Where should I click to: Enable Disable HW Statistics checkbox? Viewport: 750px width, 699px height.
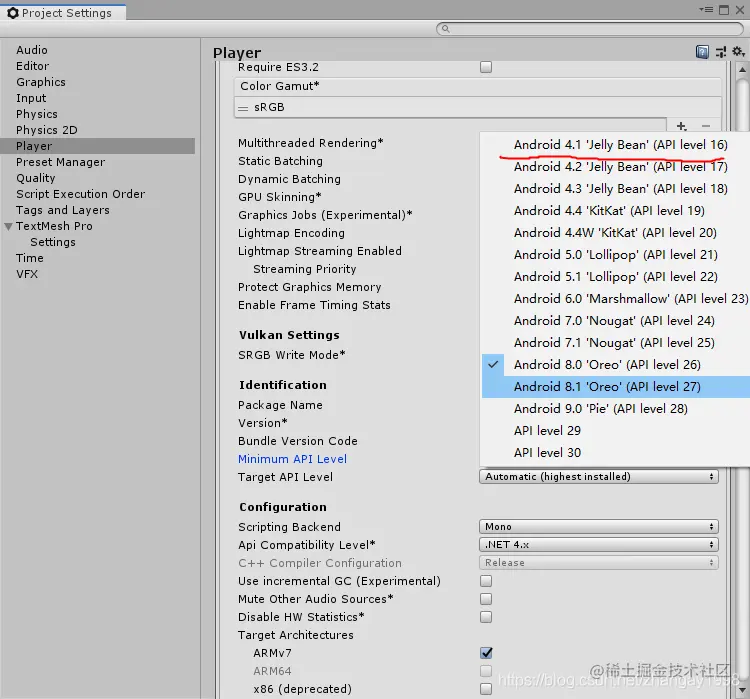[x=486, y=617]
